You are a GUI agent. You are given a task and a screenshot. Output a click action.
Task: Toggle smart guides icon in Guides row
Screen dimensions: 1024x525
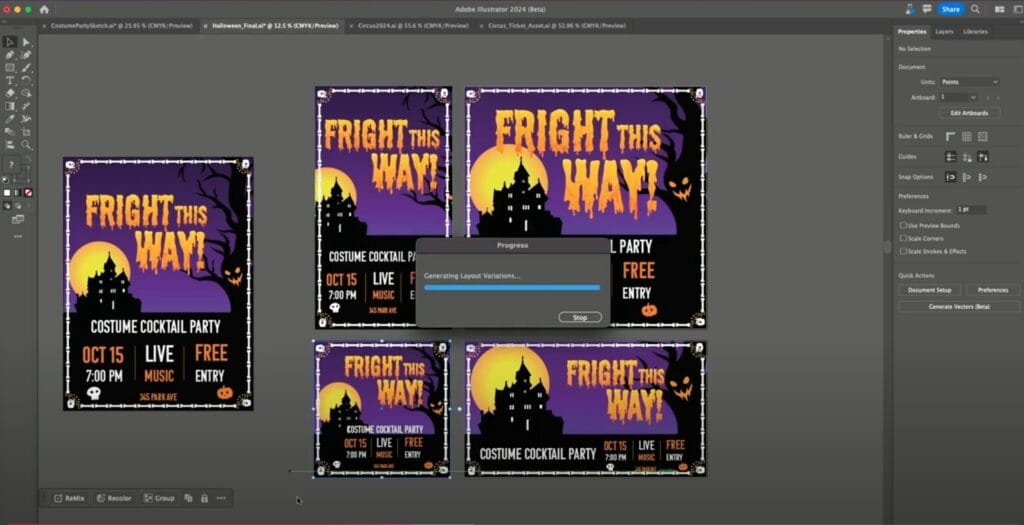(x=983, y=157)
